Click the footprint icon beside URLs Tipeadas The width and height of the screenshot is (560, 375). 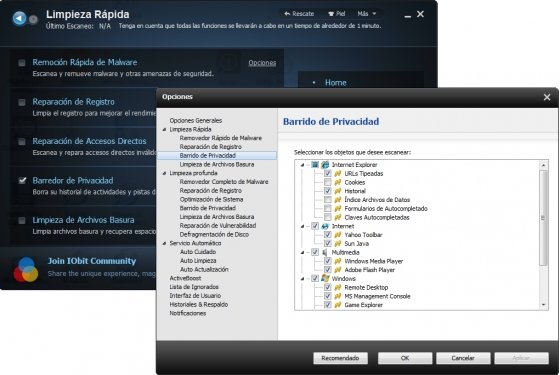[x=338, y=174]
